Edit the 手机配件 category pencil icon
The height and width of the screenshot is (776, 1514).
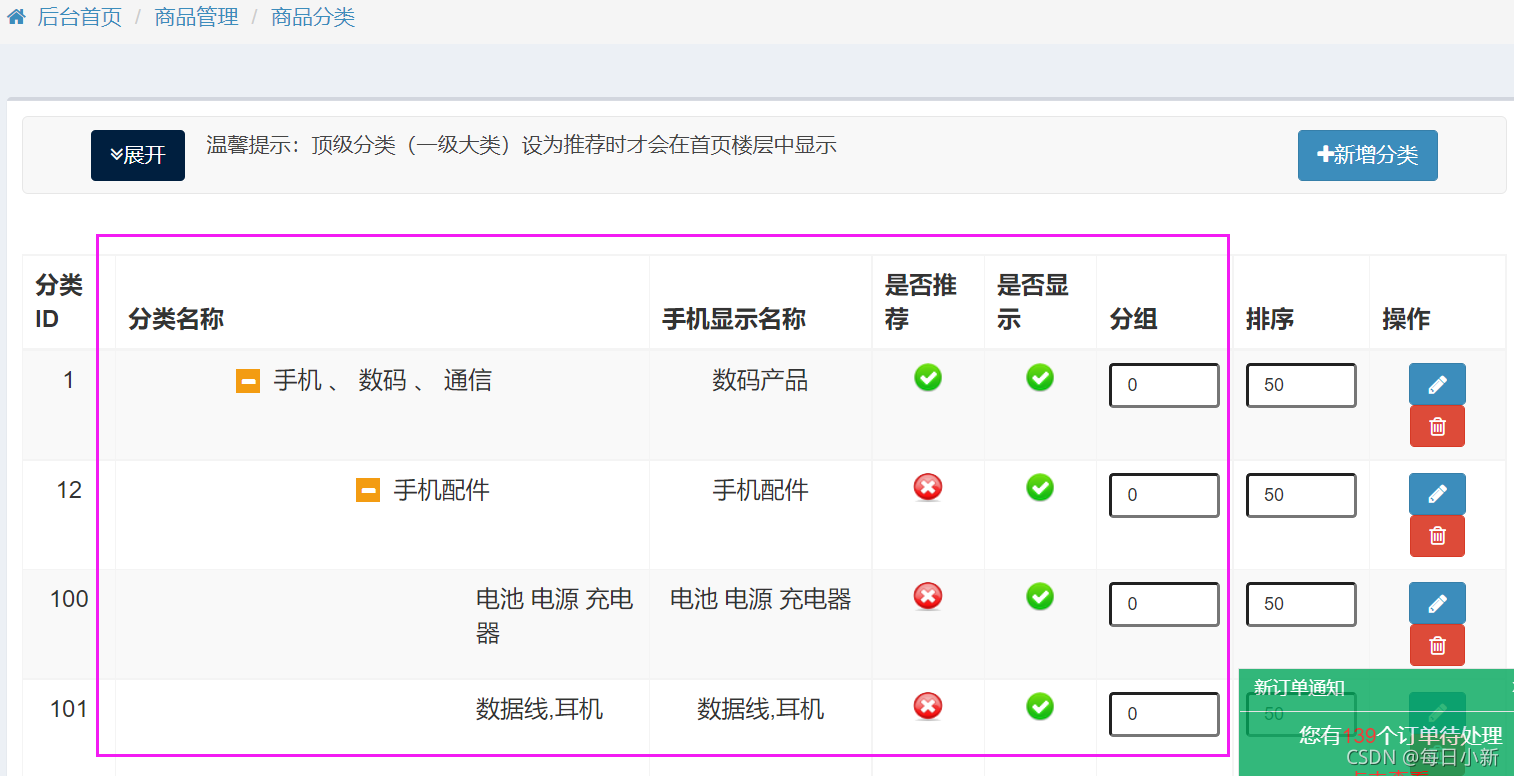(1437, 494)
